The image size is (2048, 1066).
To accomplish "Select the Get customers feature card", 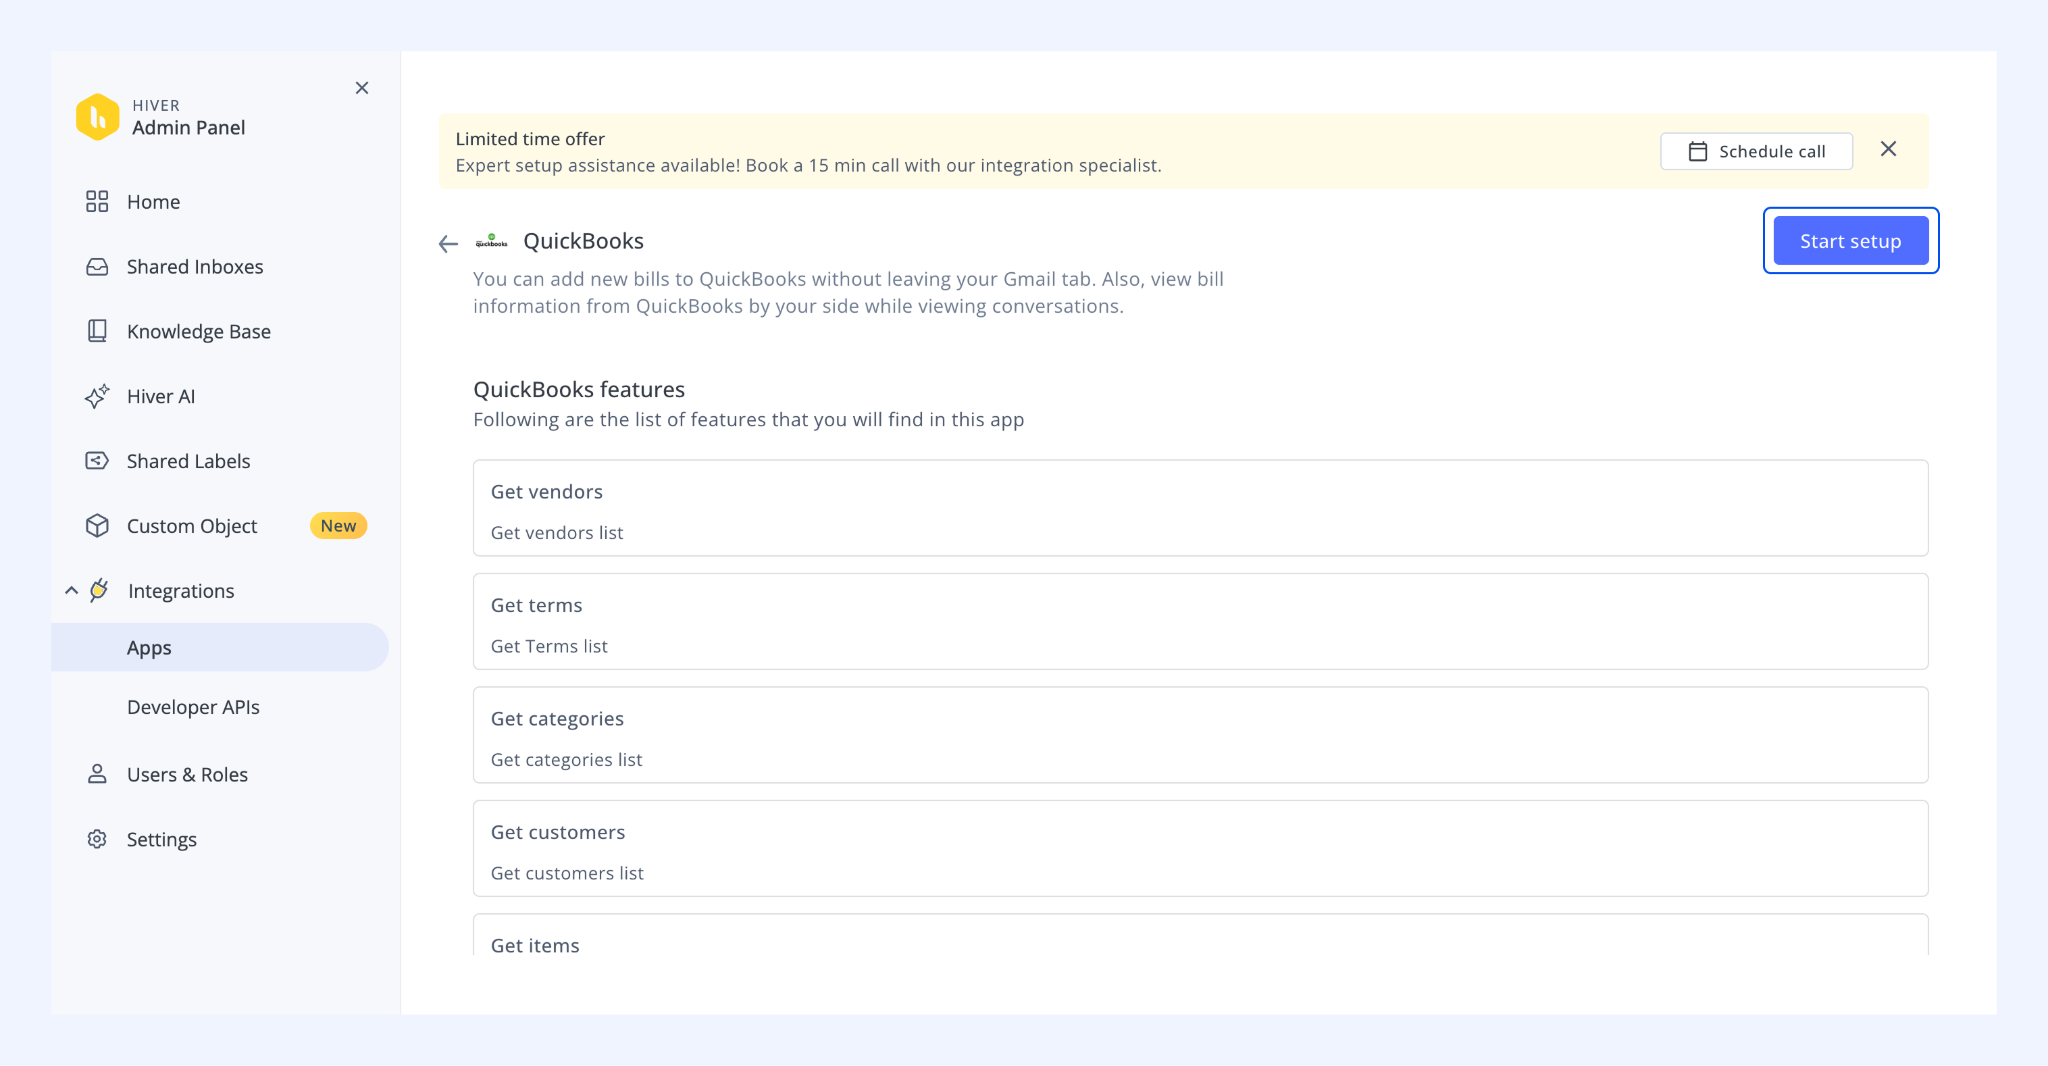I will tap(1200, 848).
